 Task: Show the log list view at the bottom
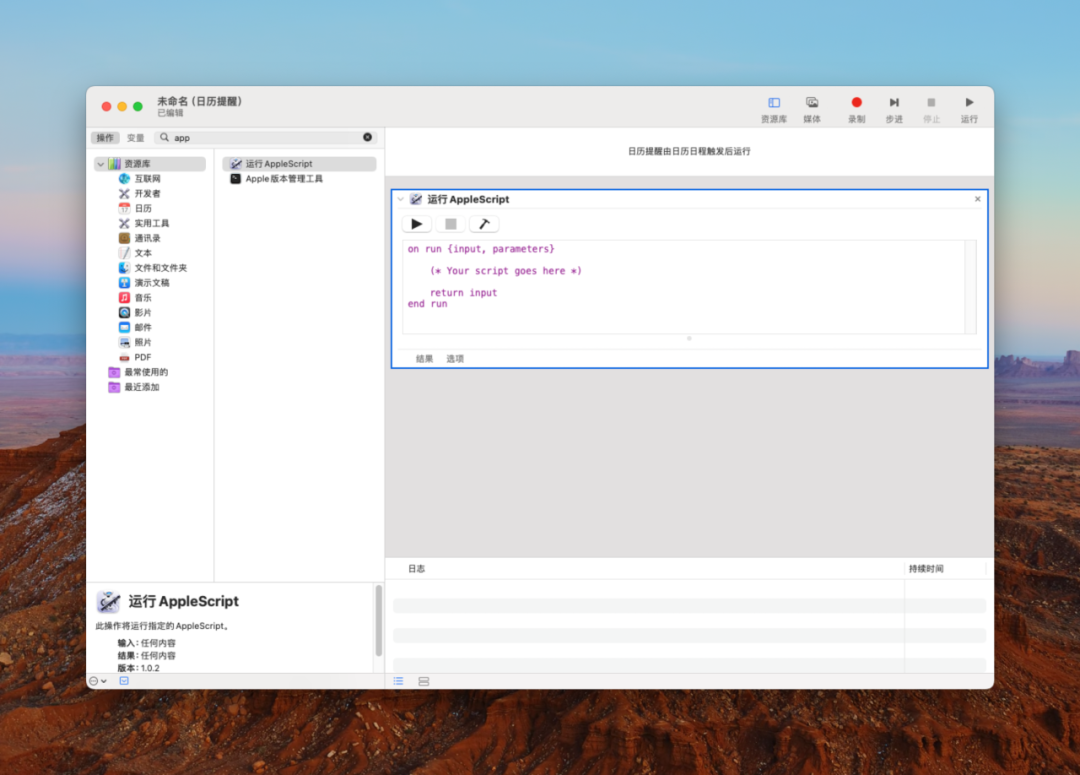pyautogui.click(x=399, y=681)
